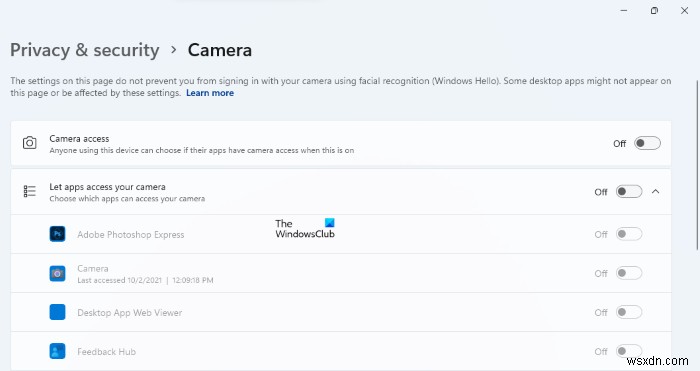The width and height of the screenshot is (700, 371).
Task: Click Let apps access your camera label
Action: pyautogui.click(x=108, y=187)
